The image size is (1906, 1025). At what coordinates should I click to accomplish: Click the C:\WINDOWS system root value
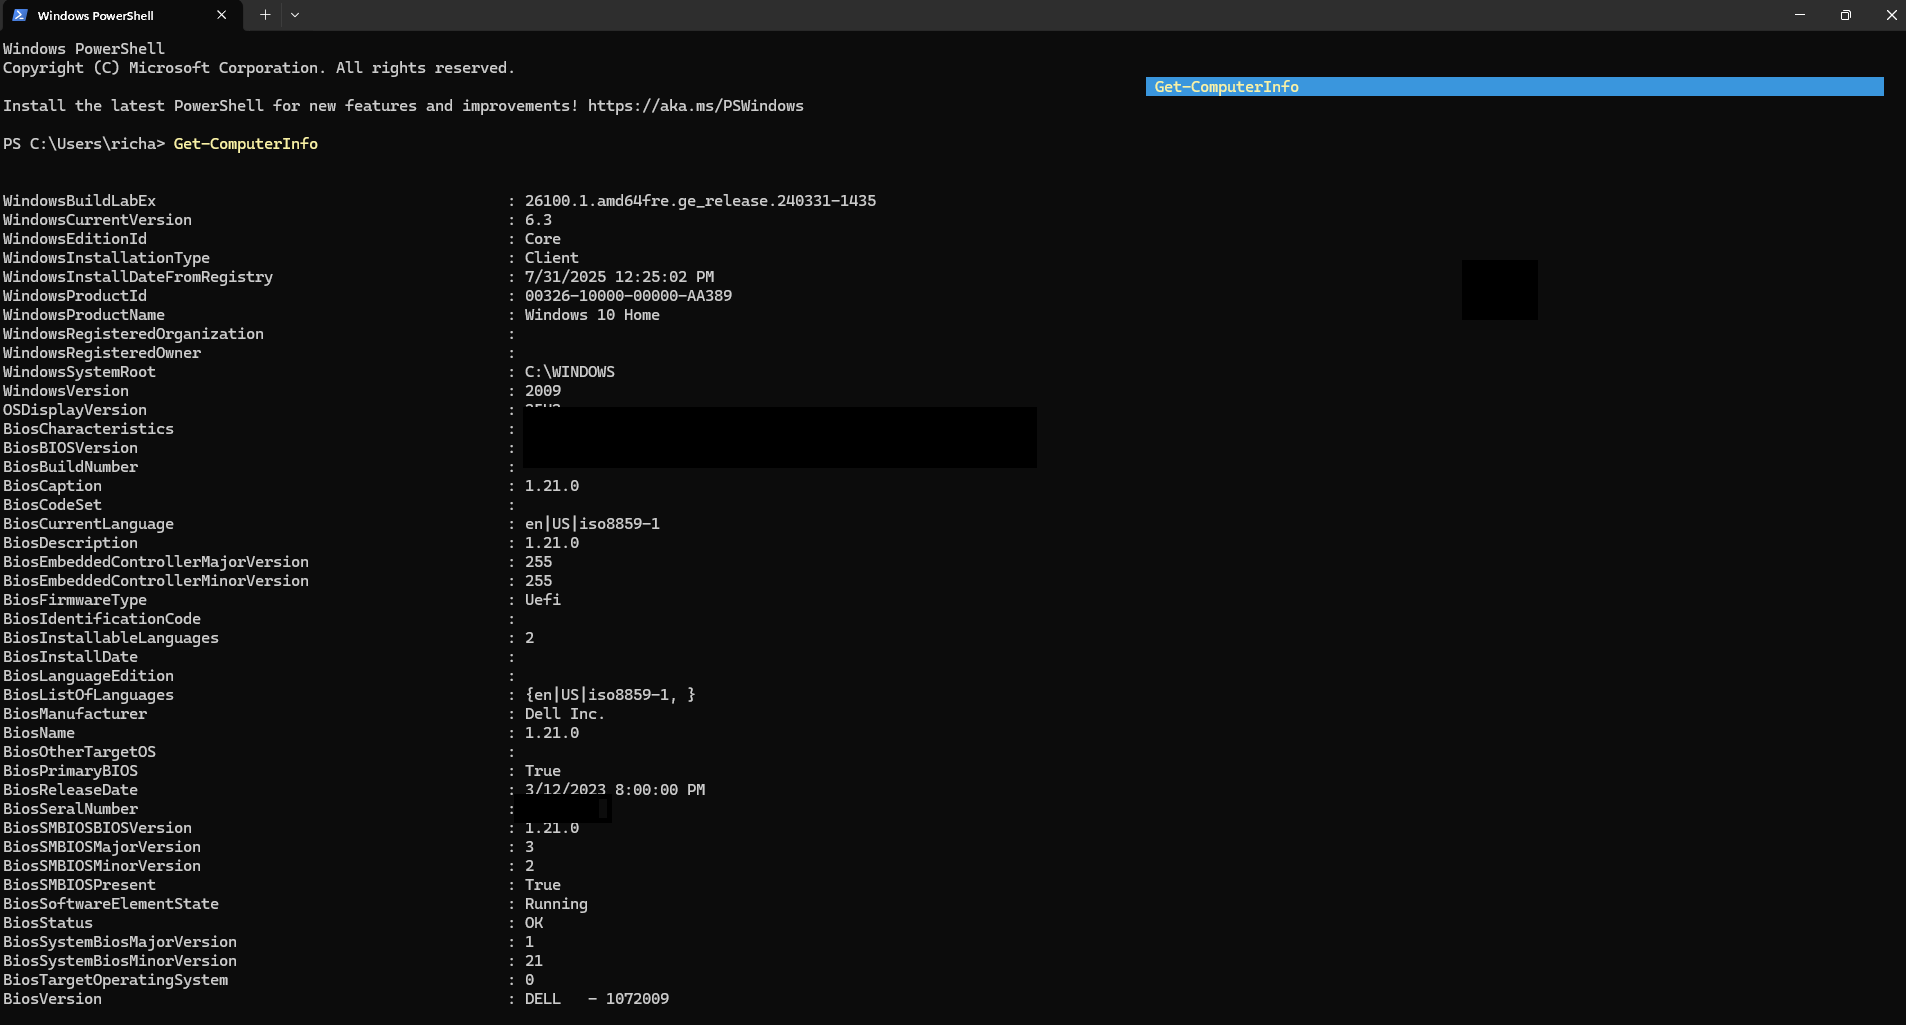[x=570, y=372]
